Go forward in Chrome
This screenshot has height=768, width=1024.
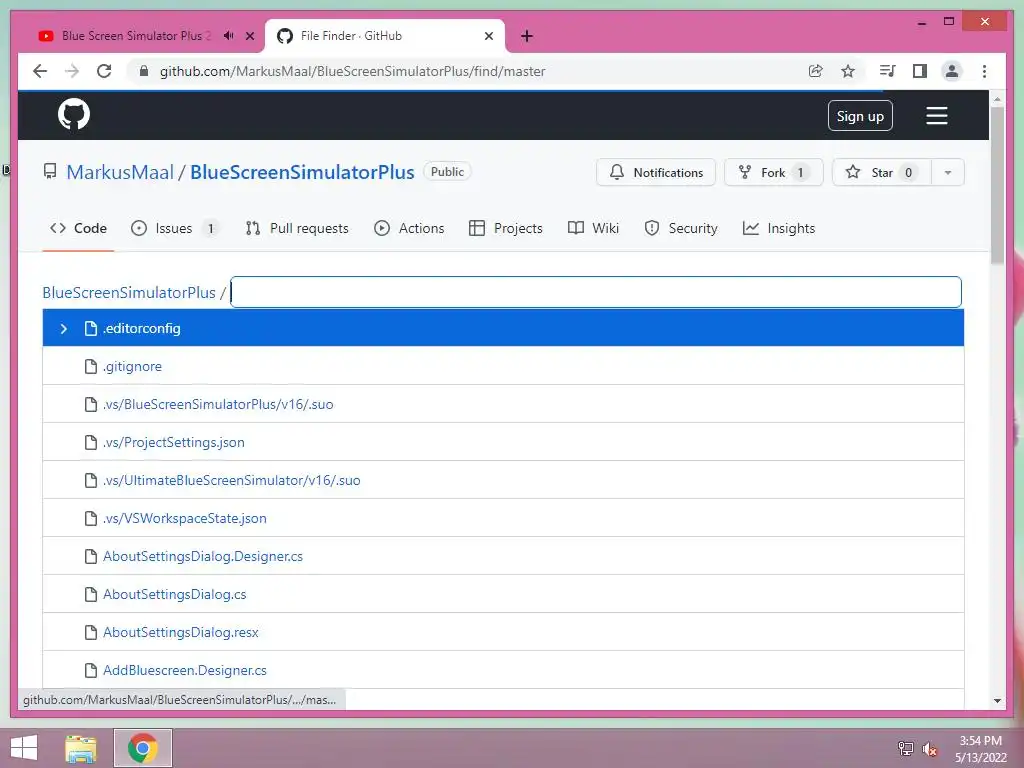(72, 71)
